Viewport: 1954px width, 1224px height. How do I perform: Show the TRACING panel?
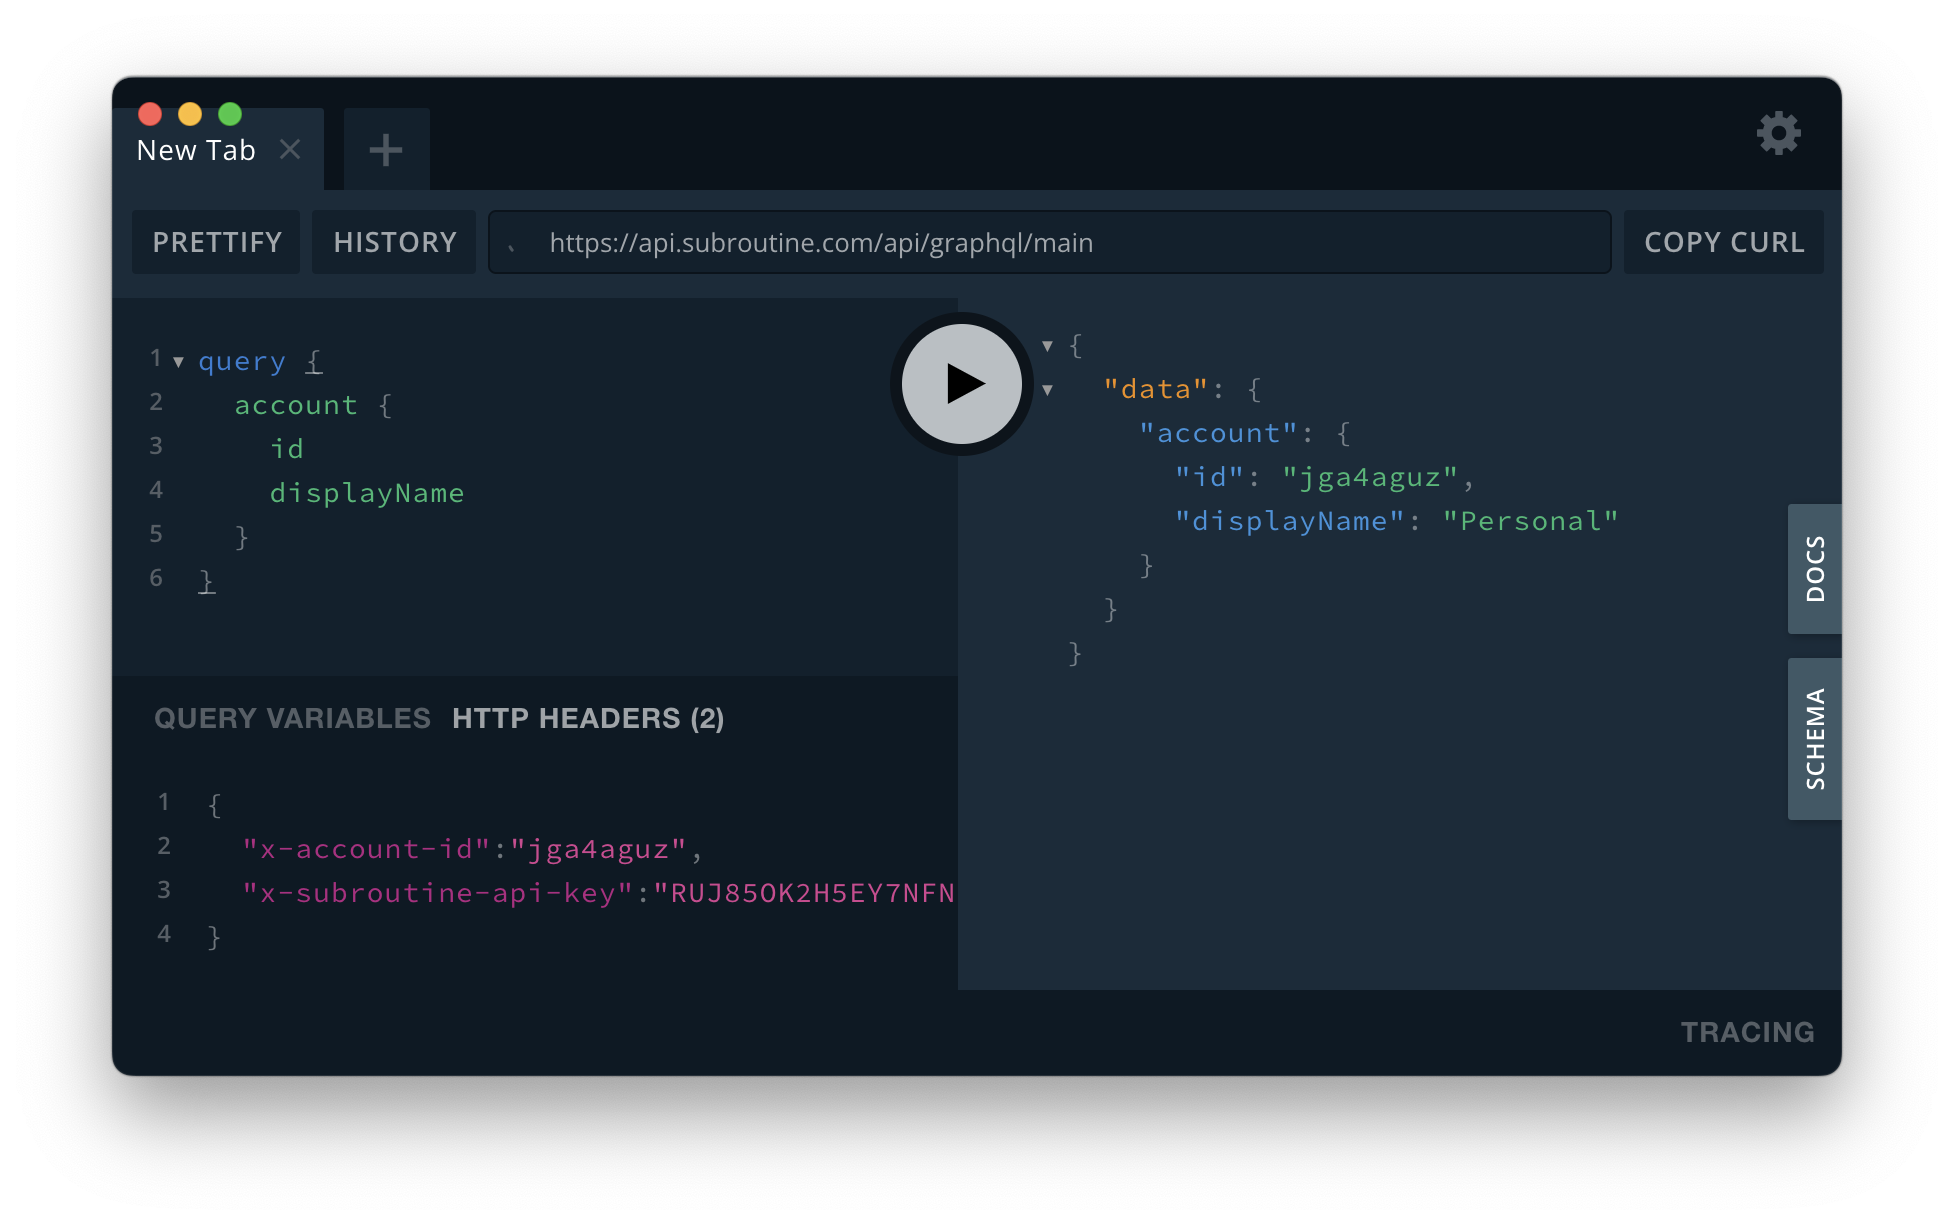1747,1031
